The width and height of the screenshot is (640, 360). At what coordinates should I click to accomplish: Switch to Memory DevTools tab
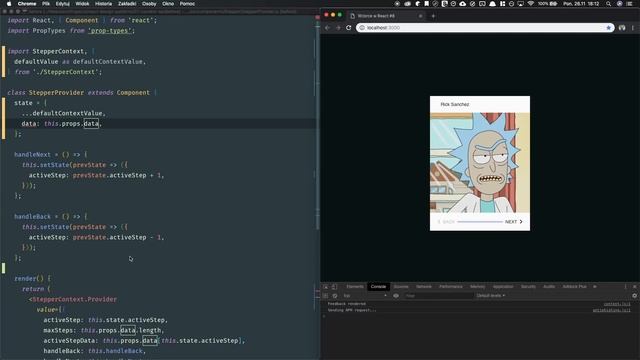pos(478,287)
